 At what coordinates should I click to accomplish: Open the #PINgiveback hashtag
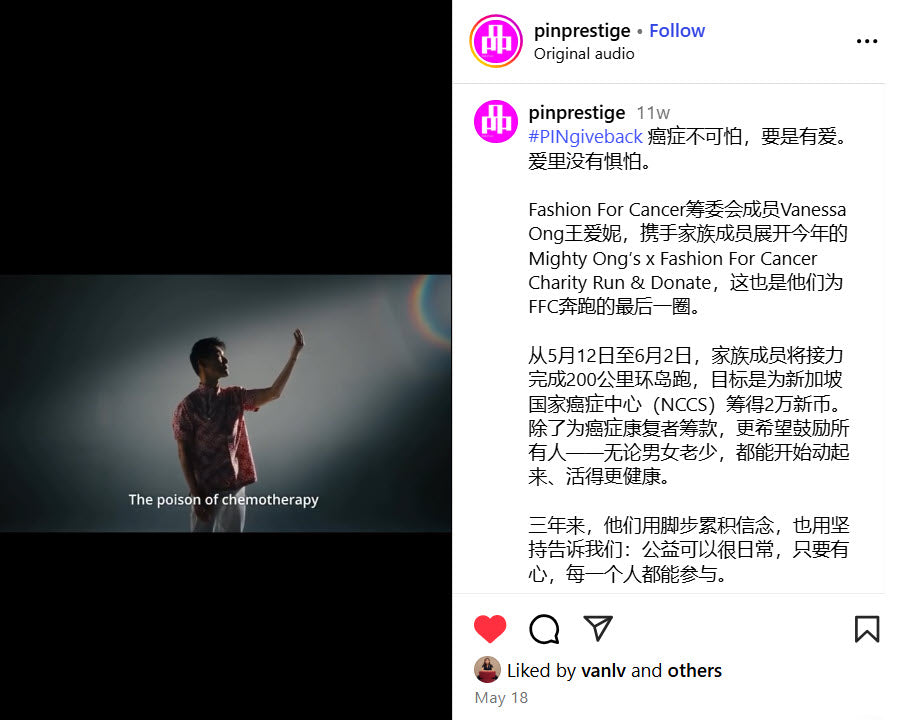tap(585, 137)
